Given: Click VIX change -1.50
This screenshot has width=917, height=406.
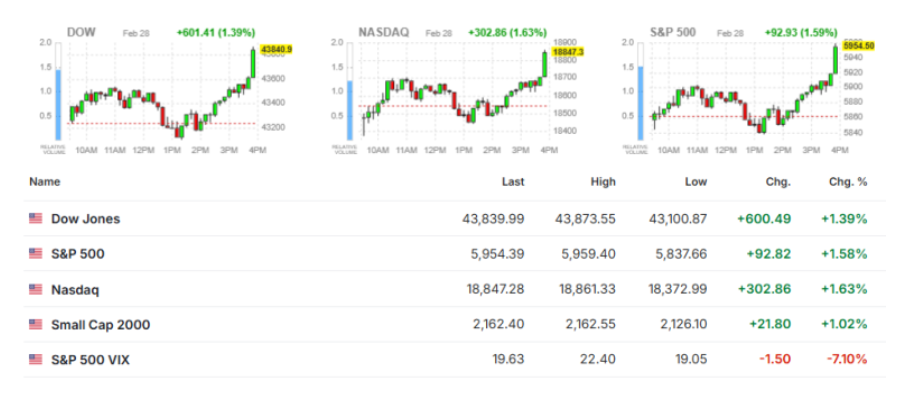Looking at the screenshot, I should (x=776, y=360).
